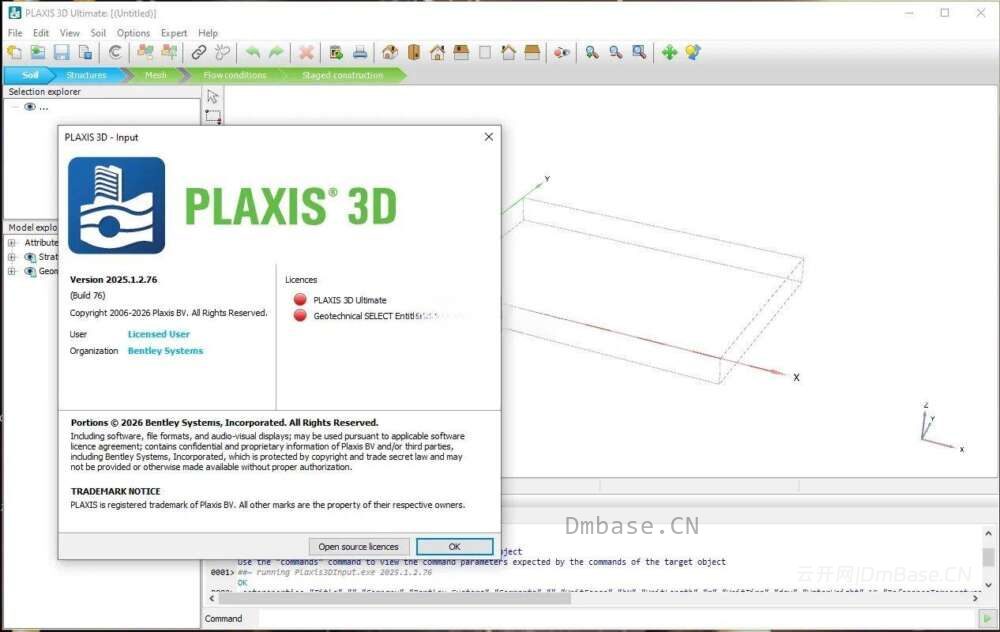Click the PLAXIS 3D Ultimate licence entry
1000x632 pixels.
(x=349, y=300)
